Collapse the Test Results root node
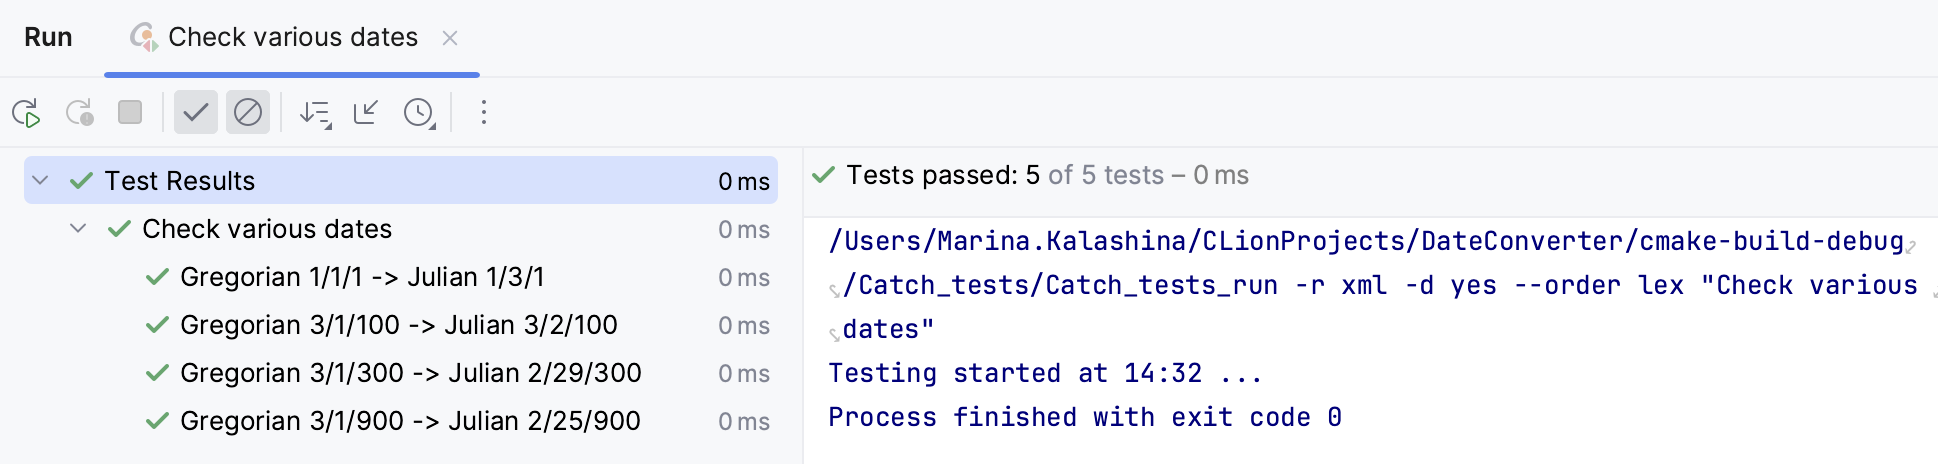The width and height of the screenshot is (1938, 464). coord(41,181)
